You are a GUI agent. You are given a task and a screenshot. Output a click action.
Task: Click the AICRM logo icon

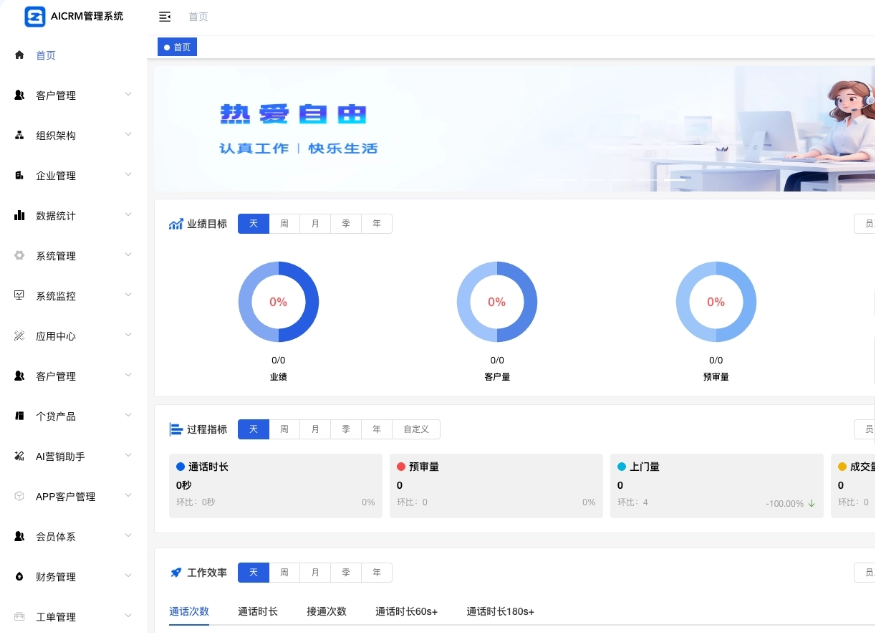(x=35, y=16)
